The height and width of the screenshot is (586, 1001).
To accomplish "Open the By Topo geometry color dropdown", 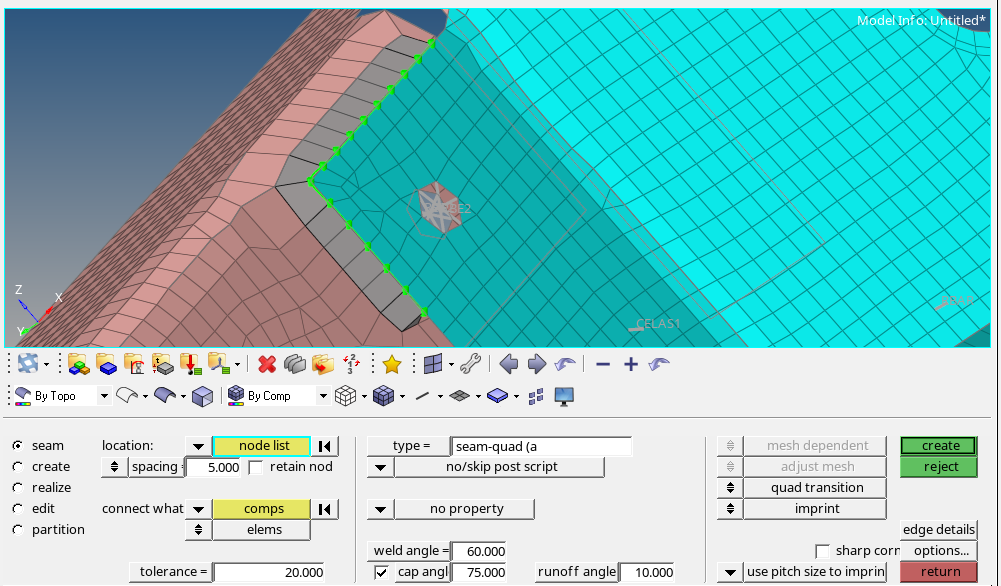I will coord(104,396).
